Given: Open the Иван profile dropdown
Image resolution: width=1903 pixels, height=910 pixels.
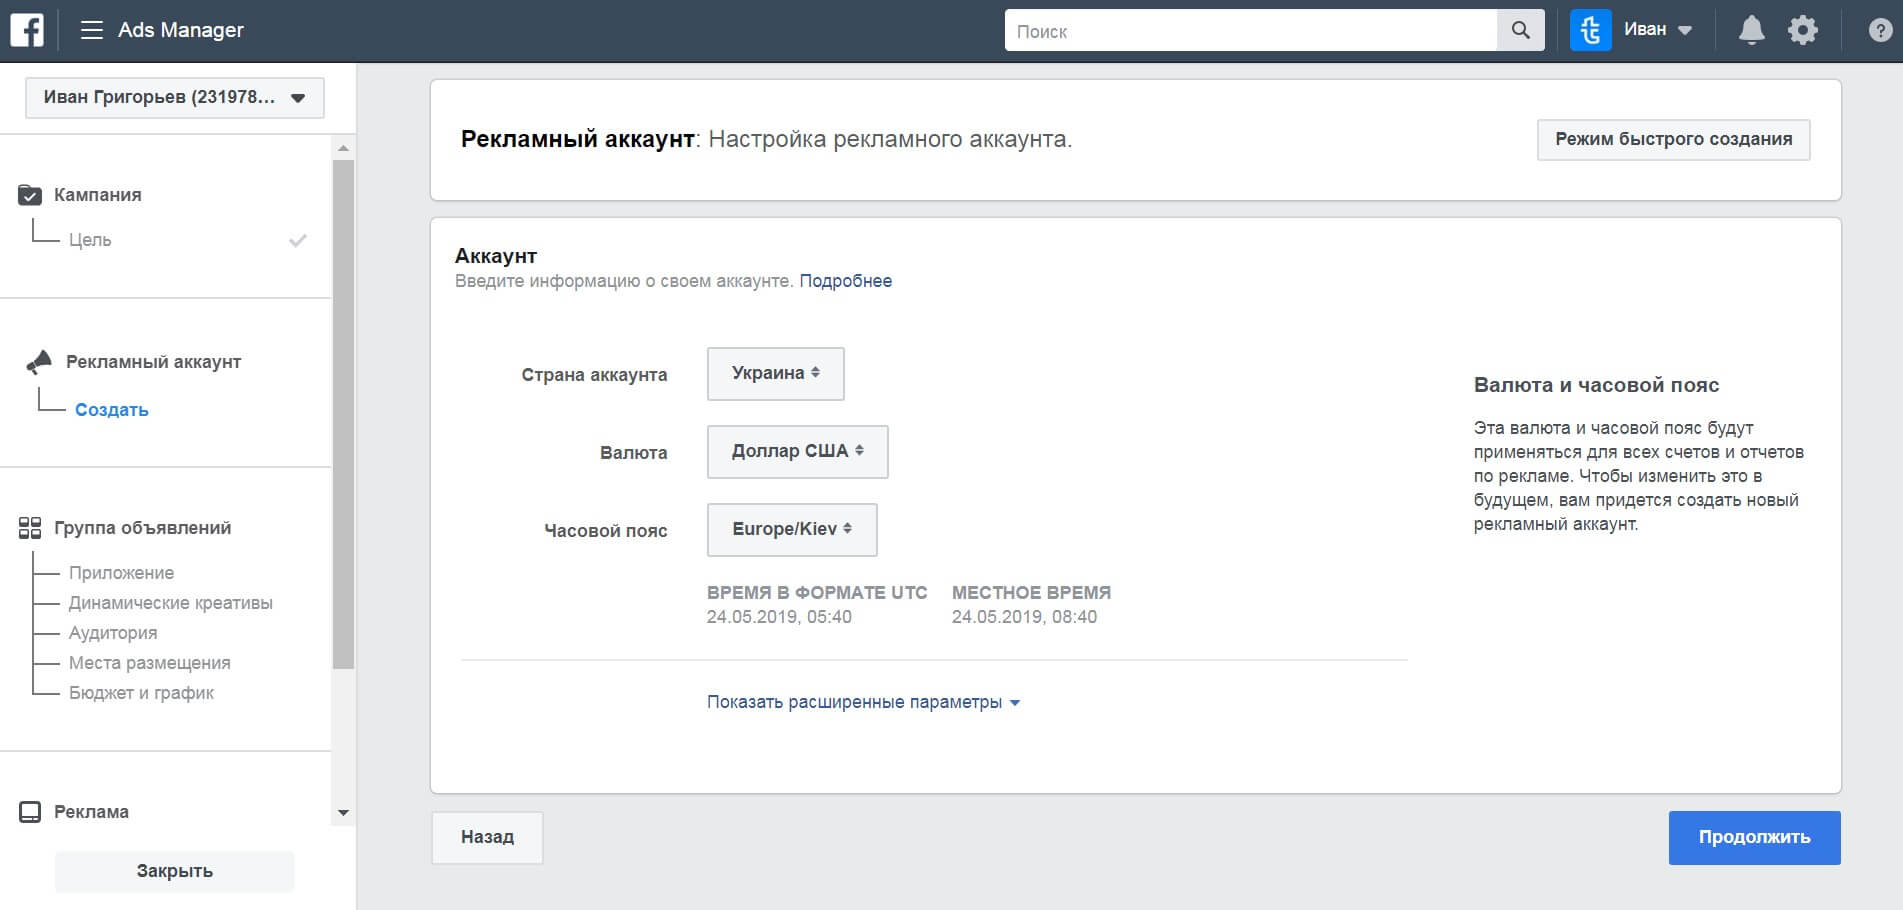Looking at the screenshot, I should pos(1657,30).
